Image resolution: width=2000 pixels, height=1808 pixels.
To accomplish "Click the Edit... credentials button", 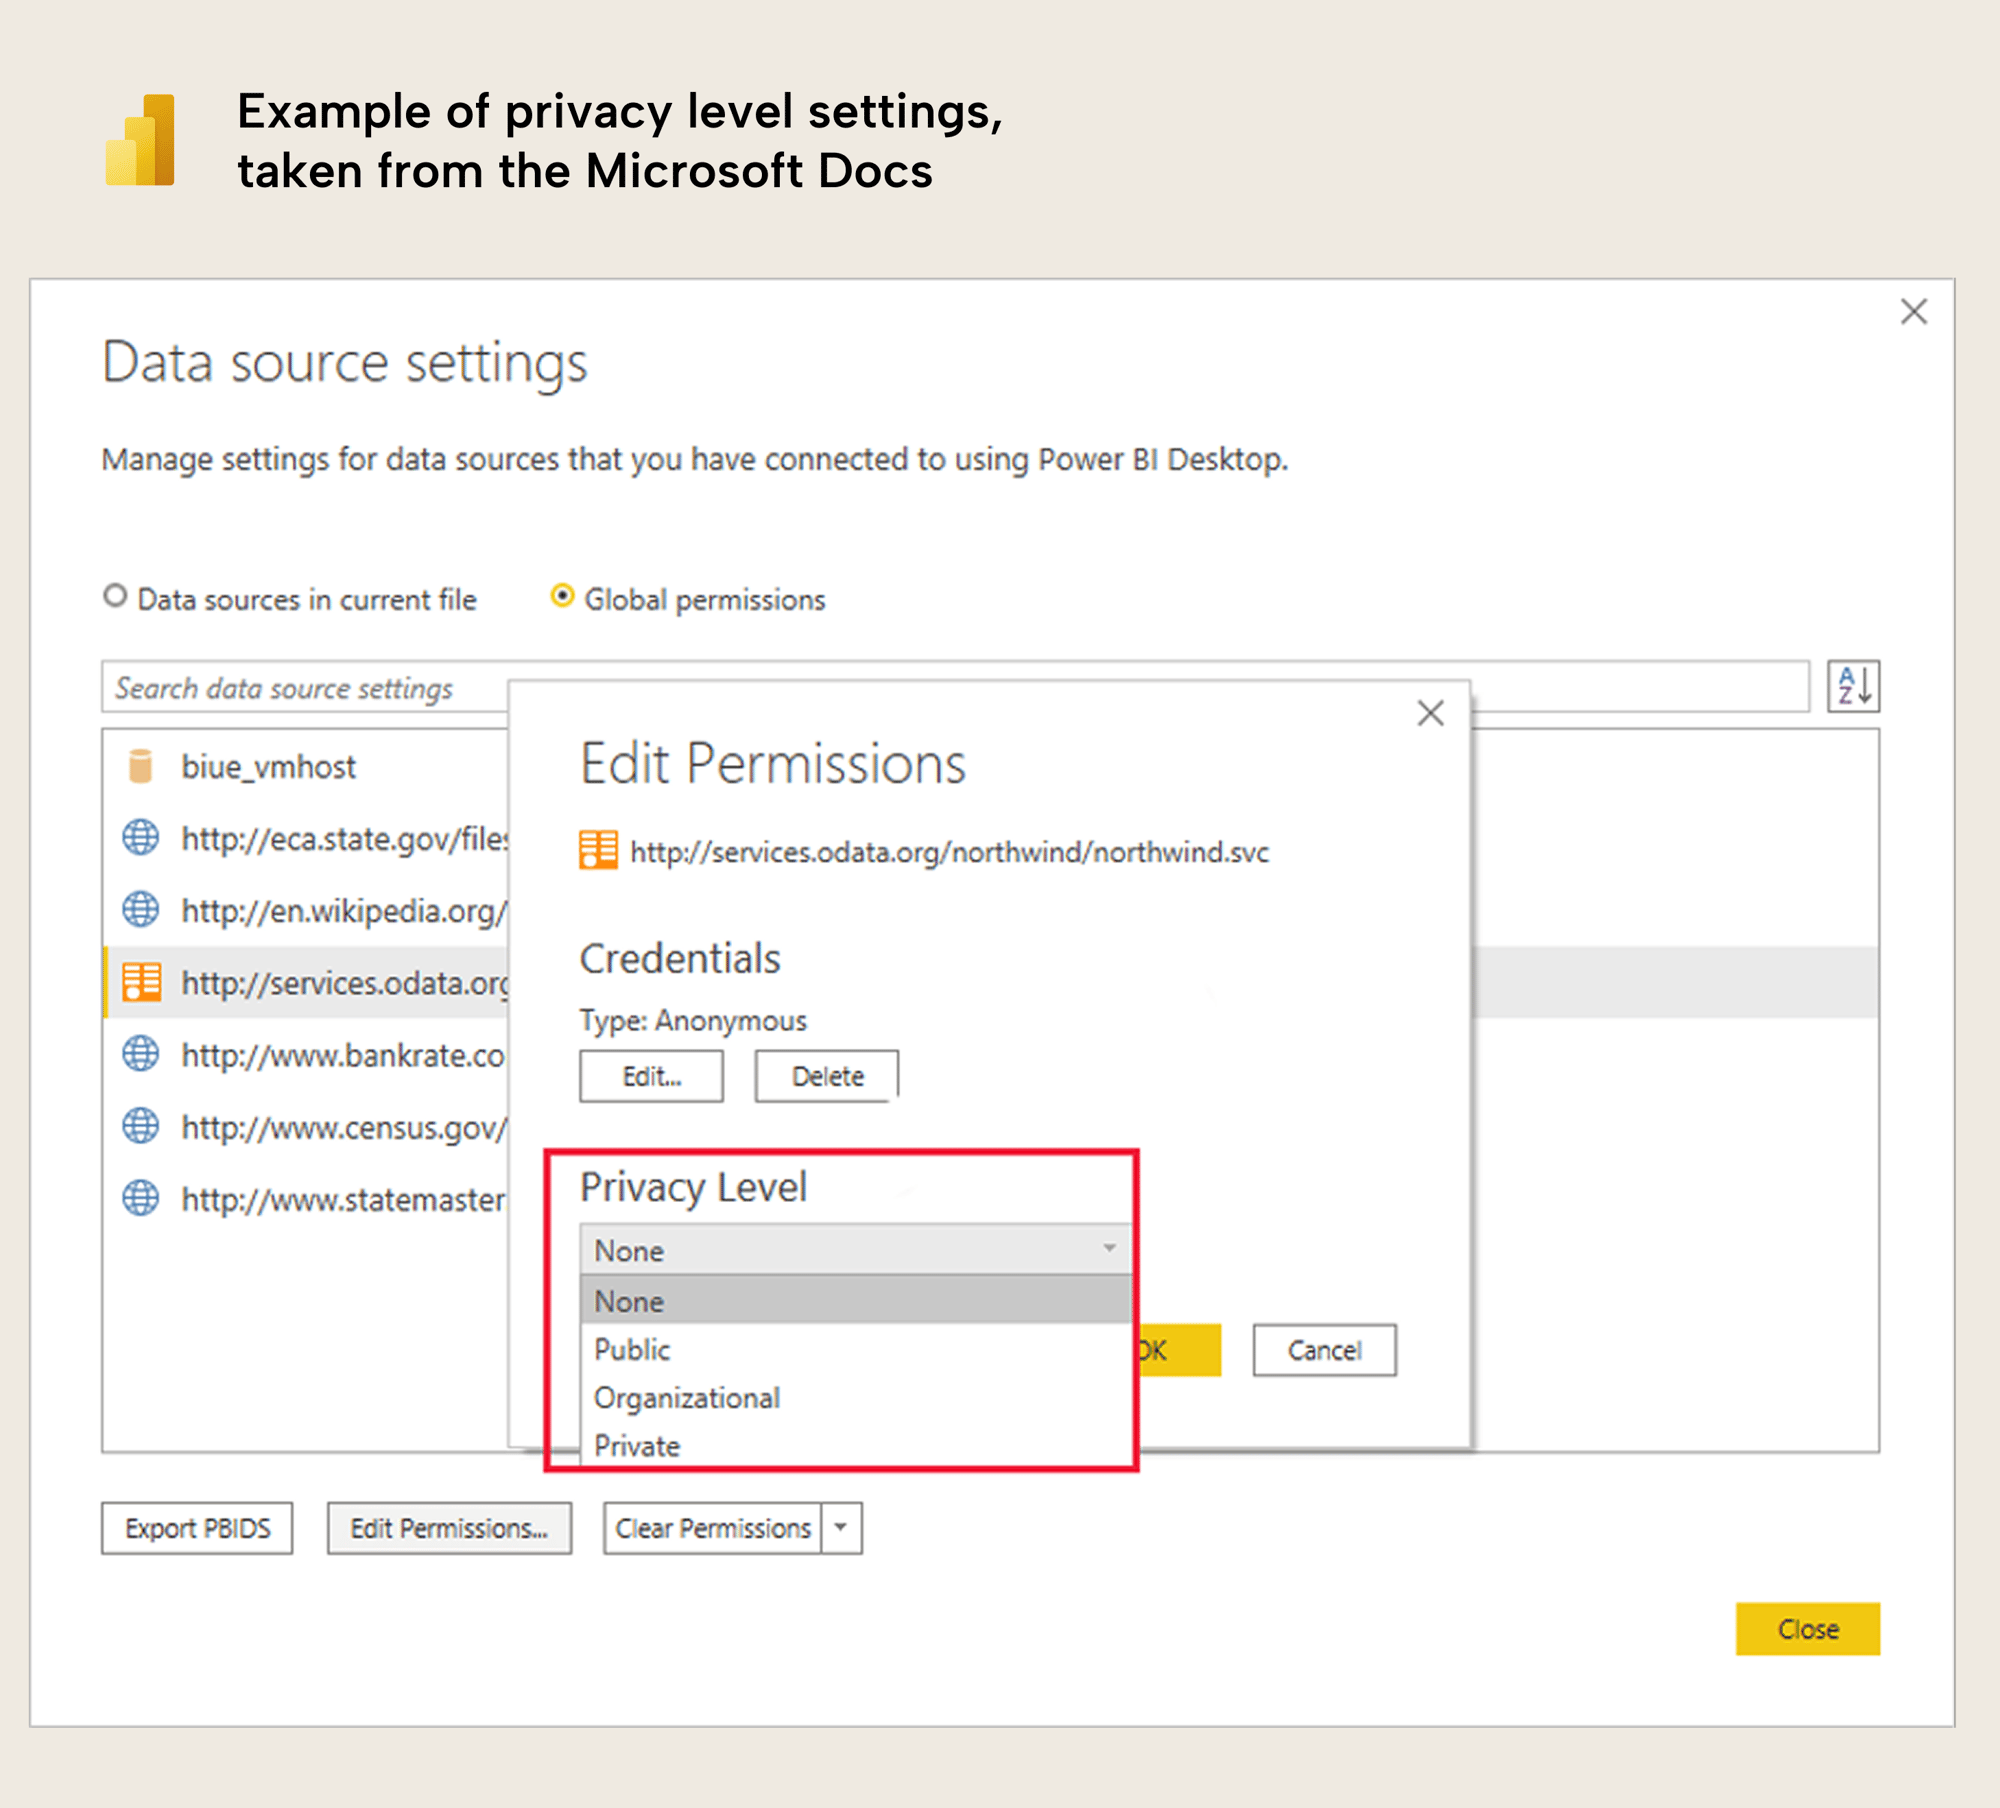I will click(651, 1076).
